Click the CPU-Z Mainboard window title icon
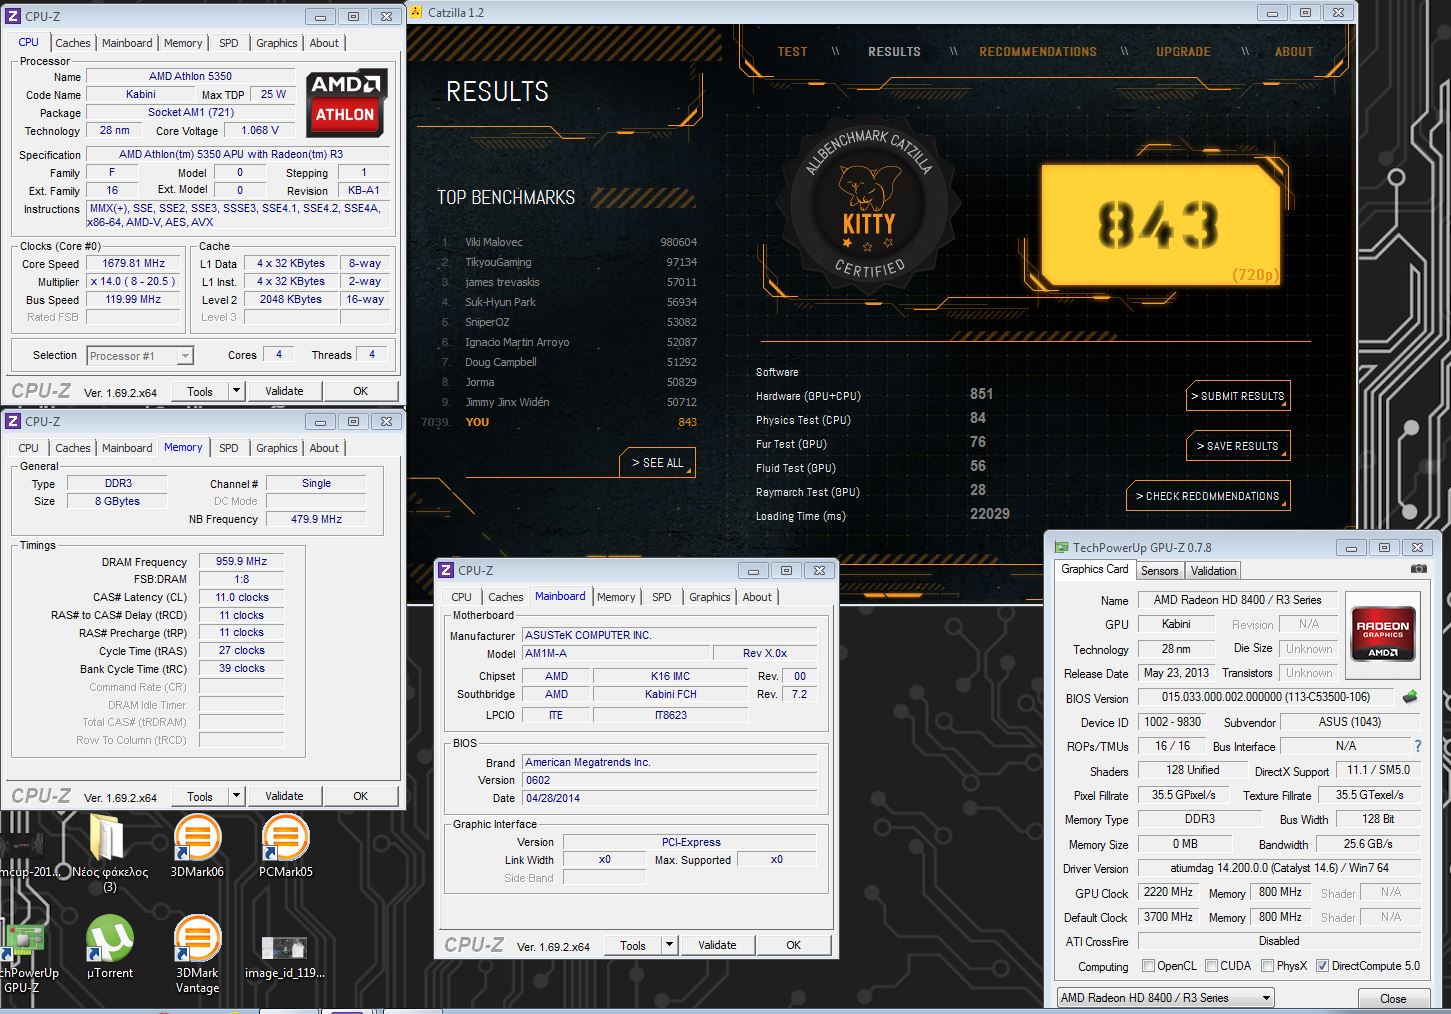Screen dimensions: 1451x1014 (446, 570)
